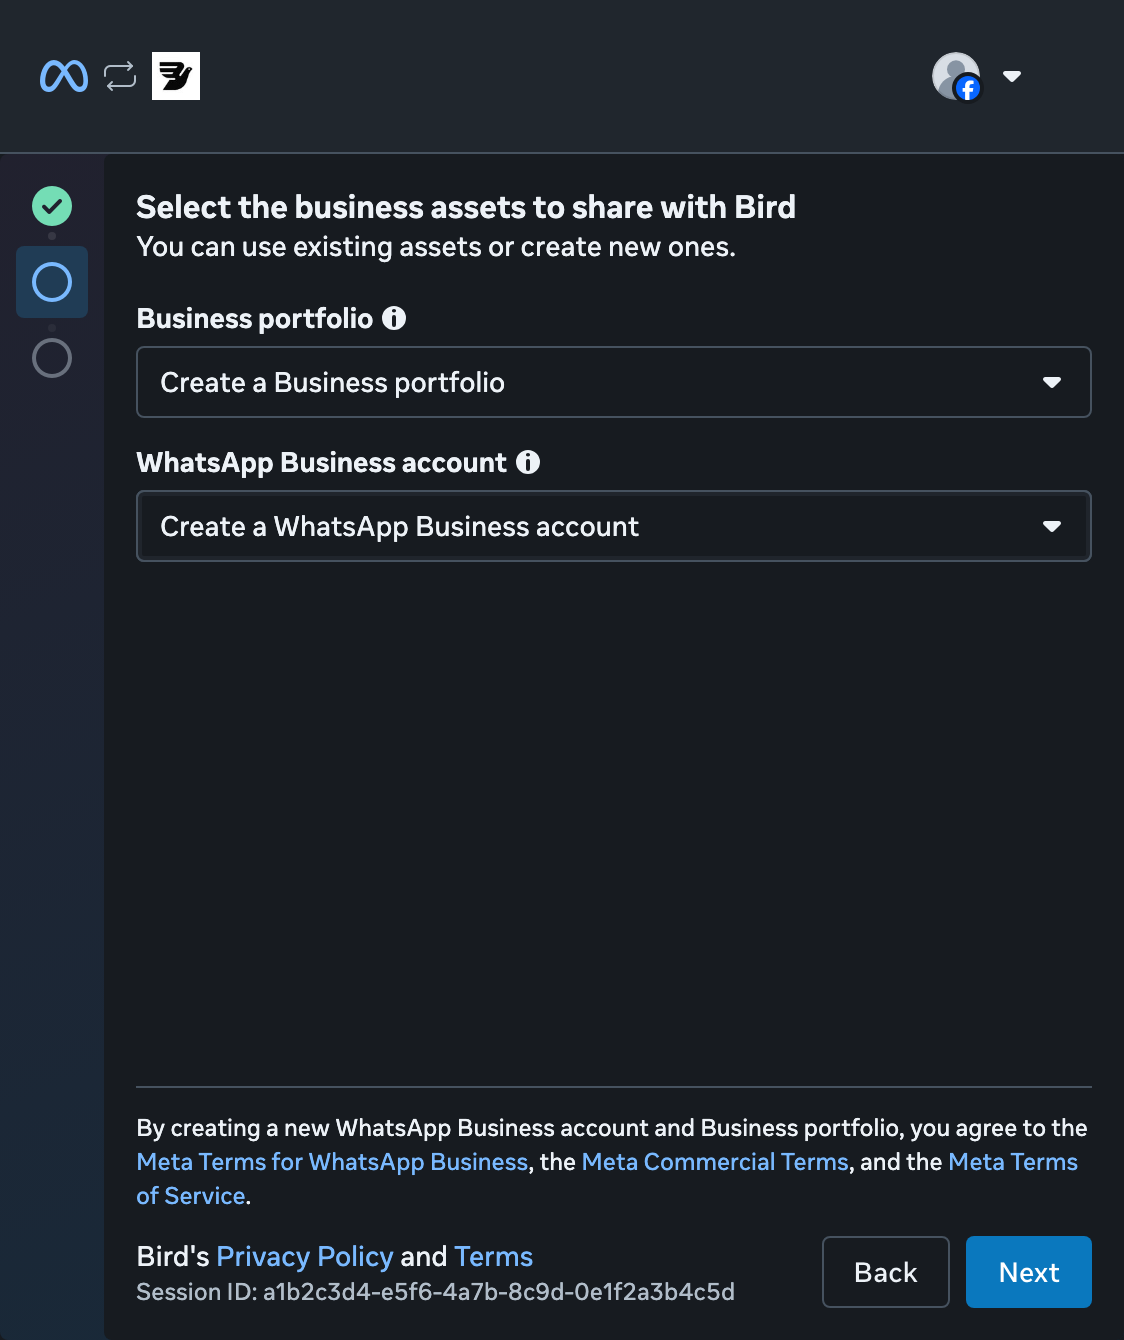The height and width of the screenshot is (1340, 1124).
Task: Open Meta Terms of Service link
Action: [1013, 1162]
